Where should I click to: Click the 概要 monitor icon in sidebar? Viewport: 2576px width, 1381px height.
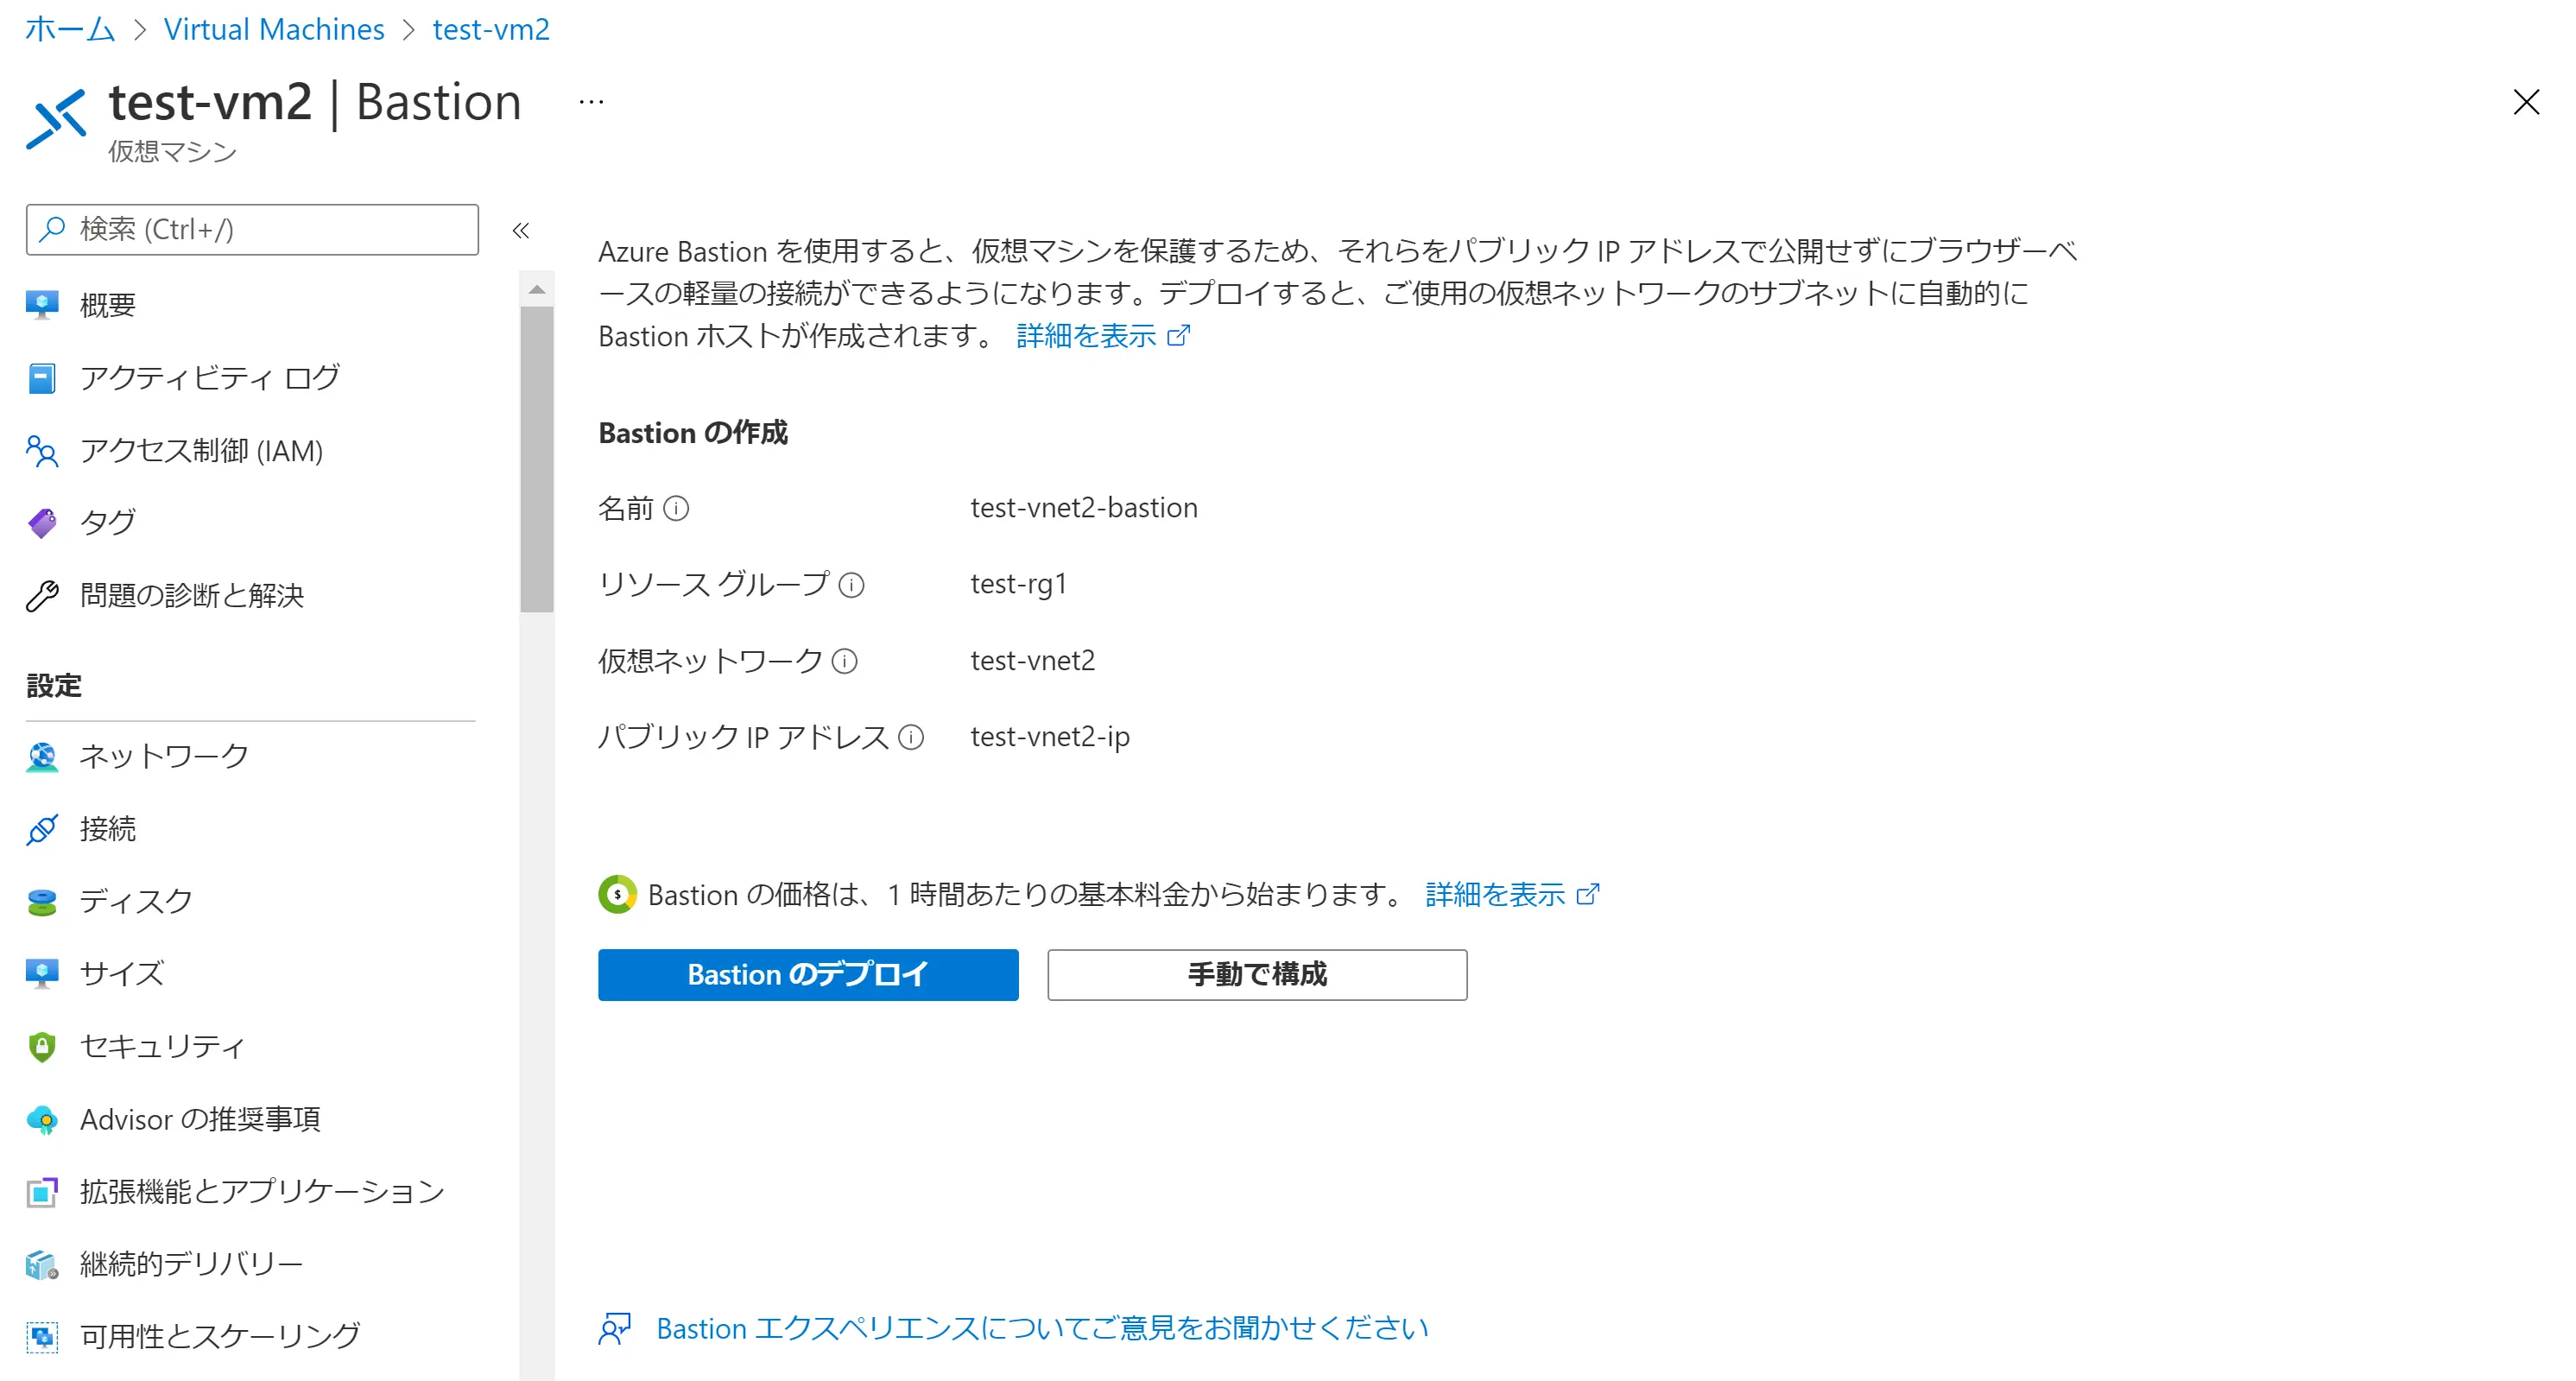point(42,305)
